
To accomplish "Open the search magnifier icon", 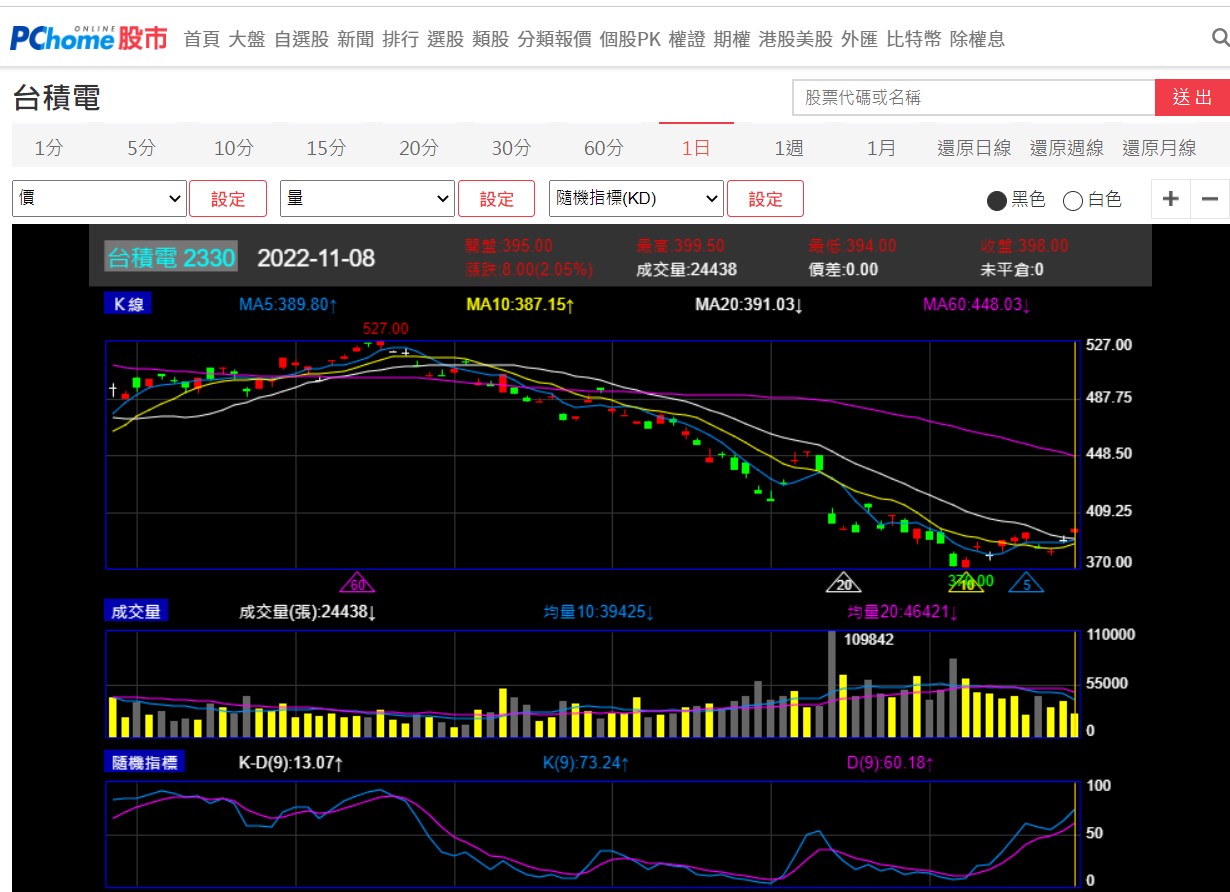I will point(1220,38).
